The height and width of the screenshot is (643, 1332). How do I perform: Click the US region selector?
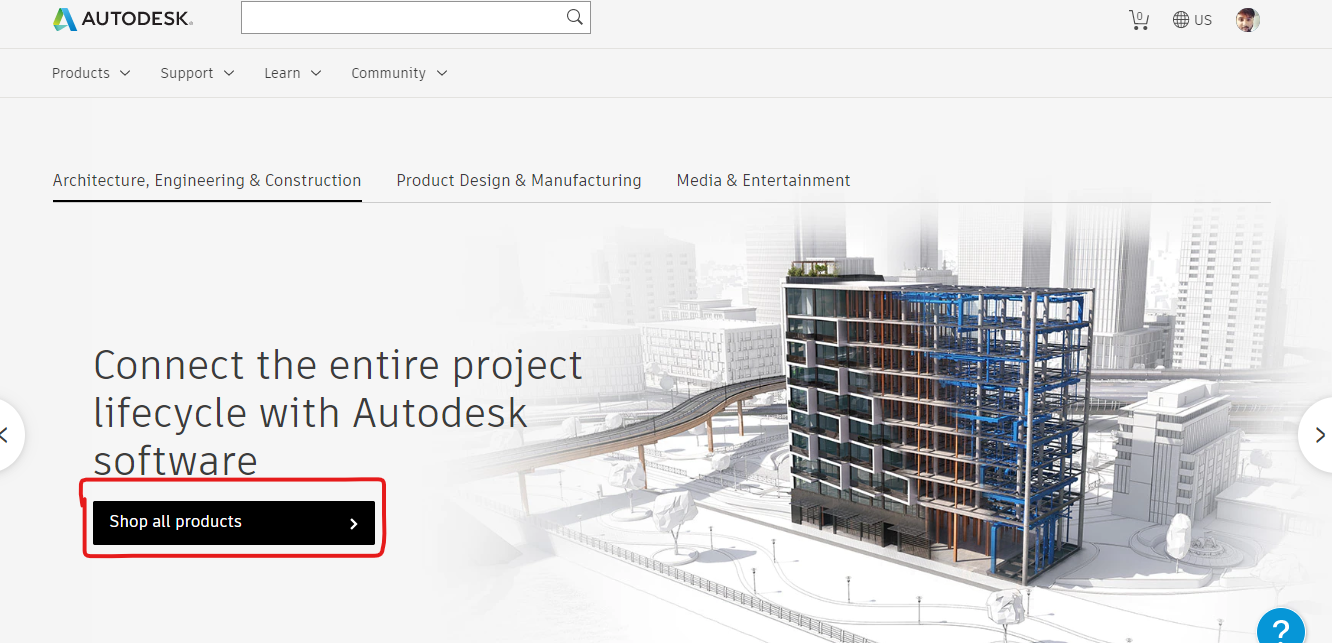[1192, 20]
